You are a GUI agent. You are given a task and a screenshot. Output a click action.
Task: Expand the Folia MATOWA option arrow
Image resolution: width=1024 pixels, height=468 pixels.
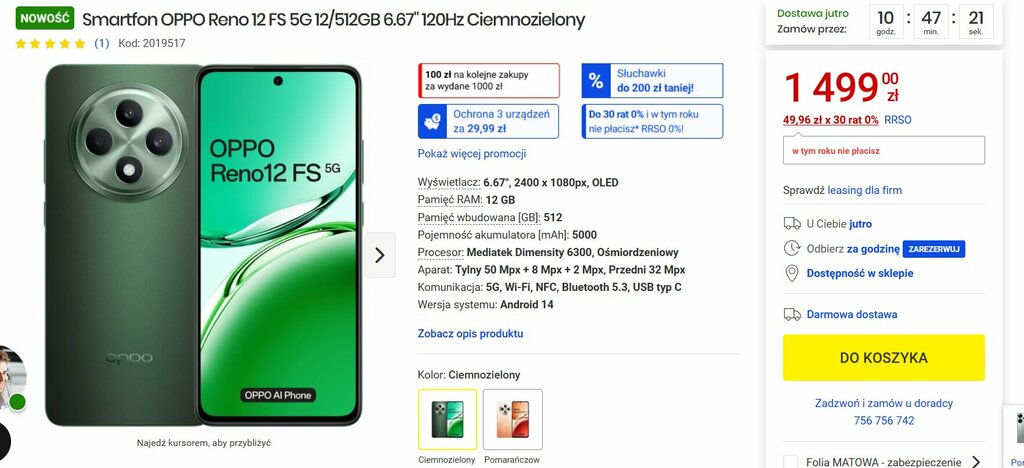click(x=976, y=462)
